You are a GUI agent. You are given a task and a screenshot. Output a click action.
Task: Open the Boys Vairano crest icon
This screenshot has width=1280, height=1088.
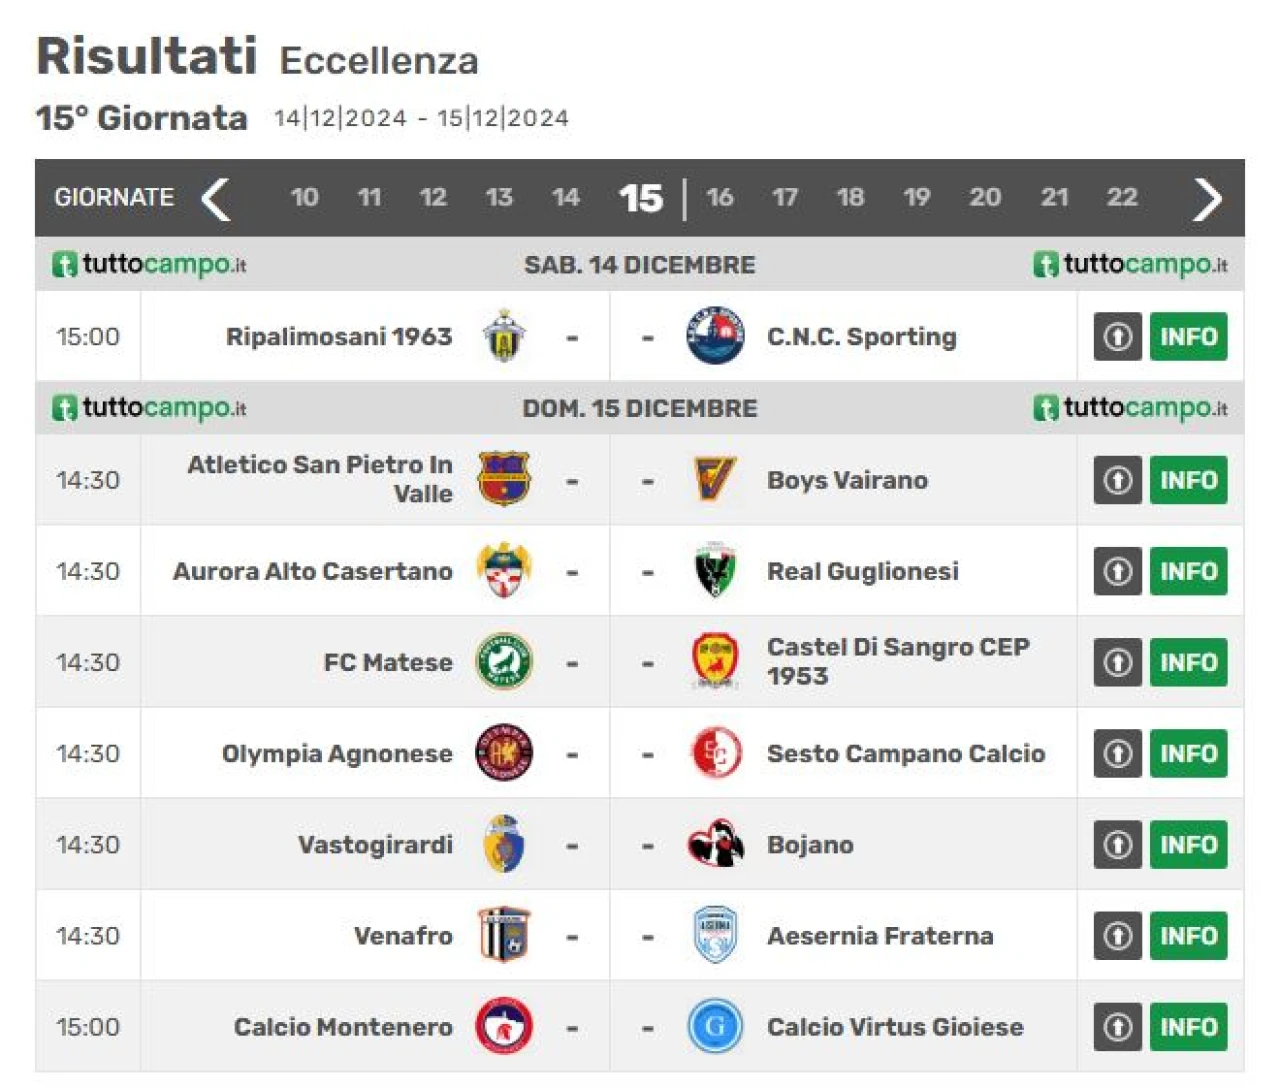715,480
